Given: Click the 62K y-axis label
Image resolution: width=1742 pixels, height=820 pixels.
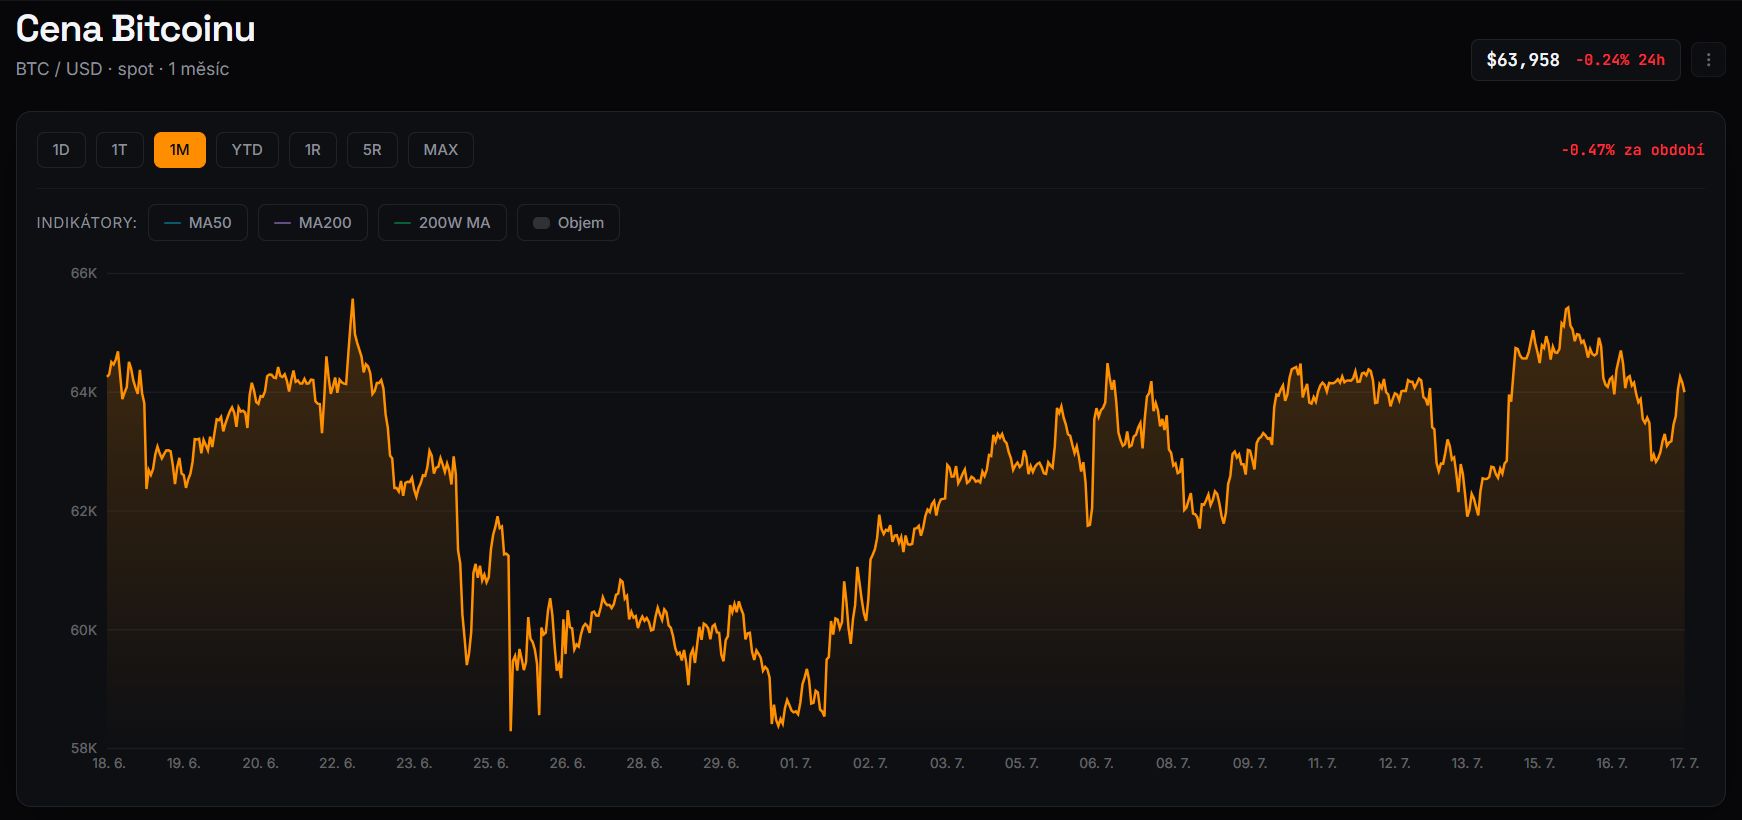Looking at the screenshot, I should pyautogui.click(x=84, y=511).
